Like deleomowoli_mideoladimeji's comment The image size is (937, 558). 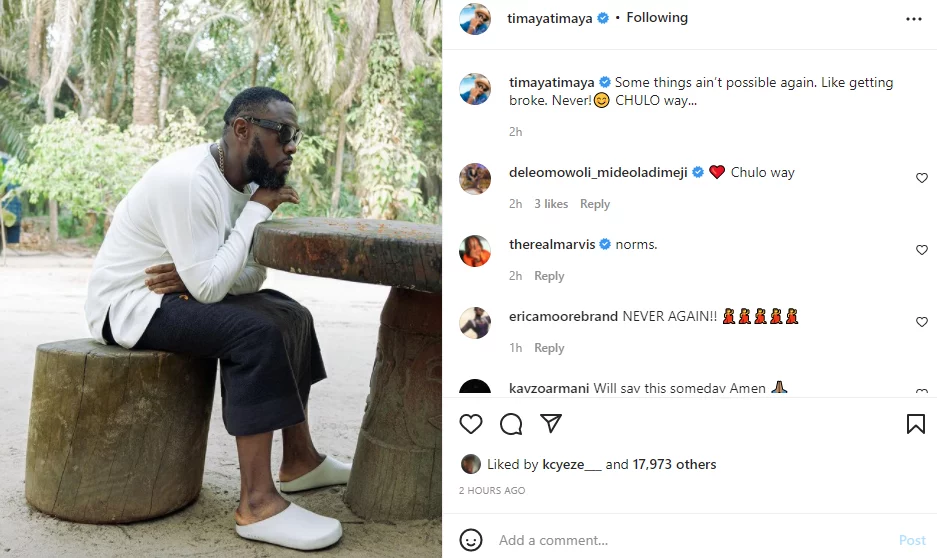(922, 178)
